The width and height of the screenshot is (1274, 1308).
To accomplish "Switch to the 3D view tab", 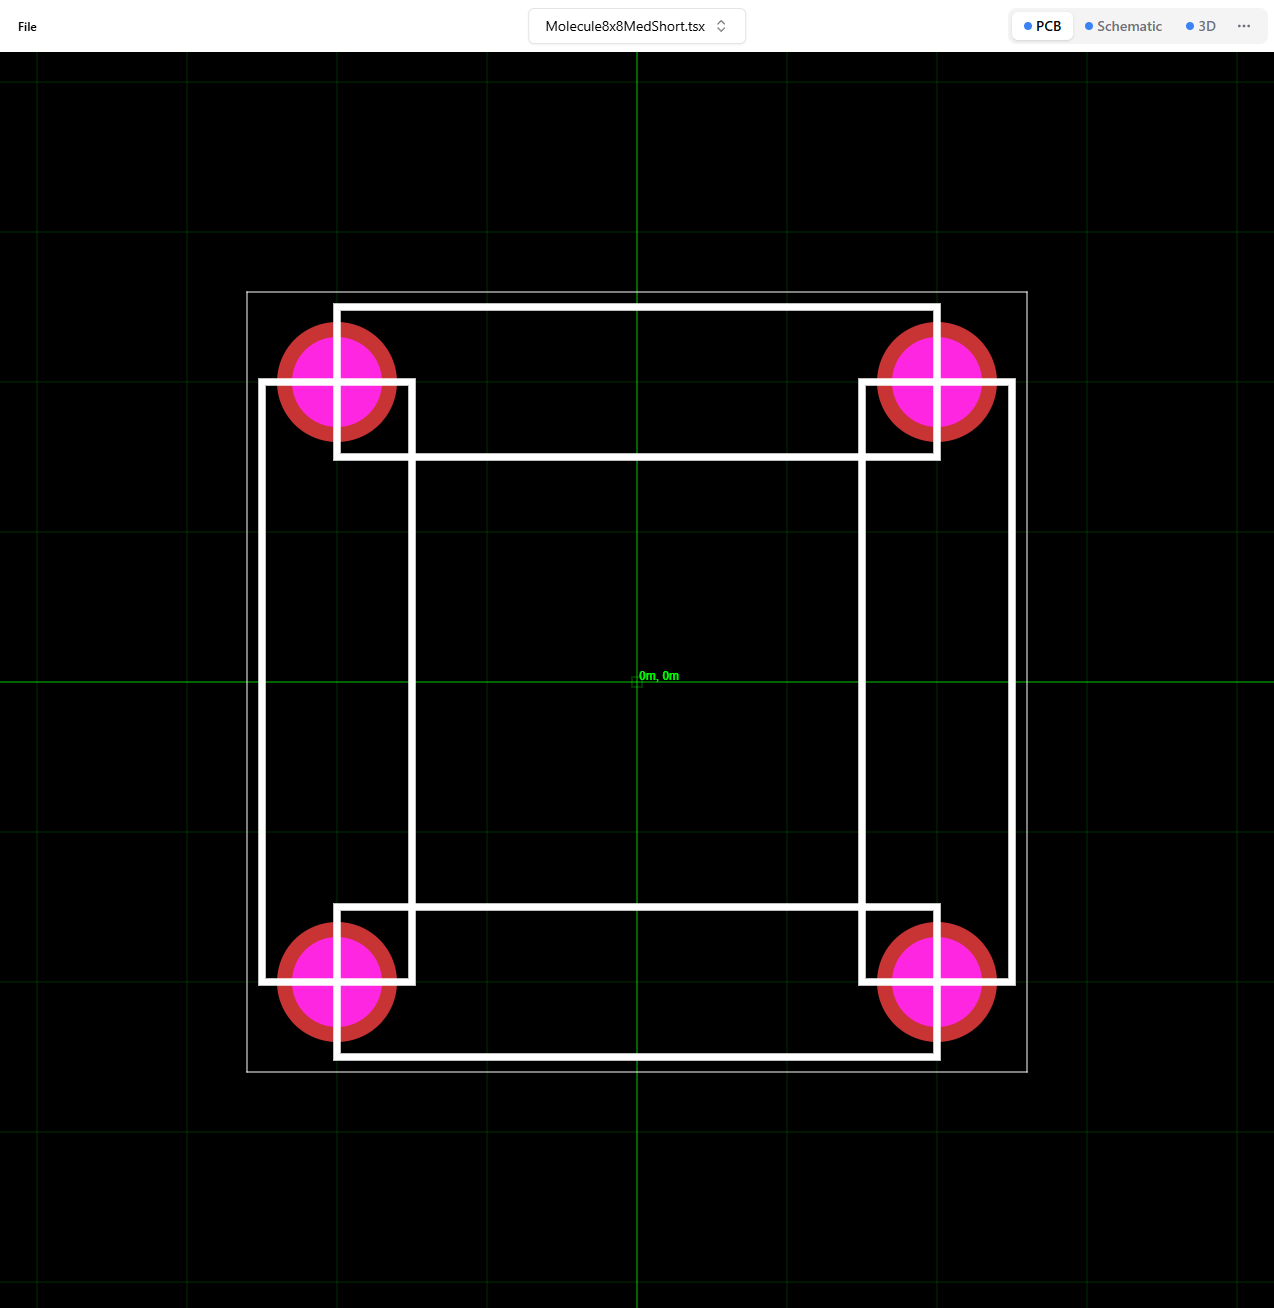I will [x=1201, y=26].
